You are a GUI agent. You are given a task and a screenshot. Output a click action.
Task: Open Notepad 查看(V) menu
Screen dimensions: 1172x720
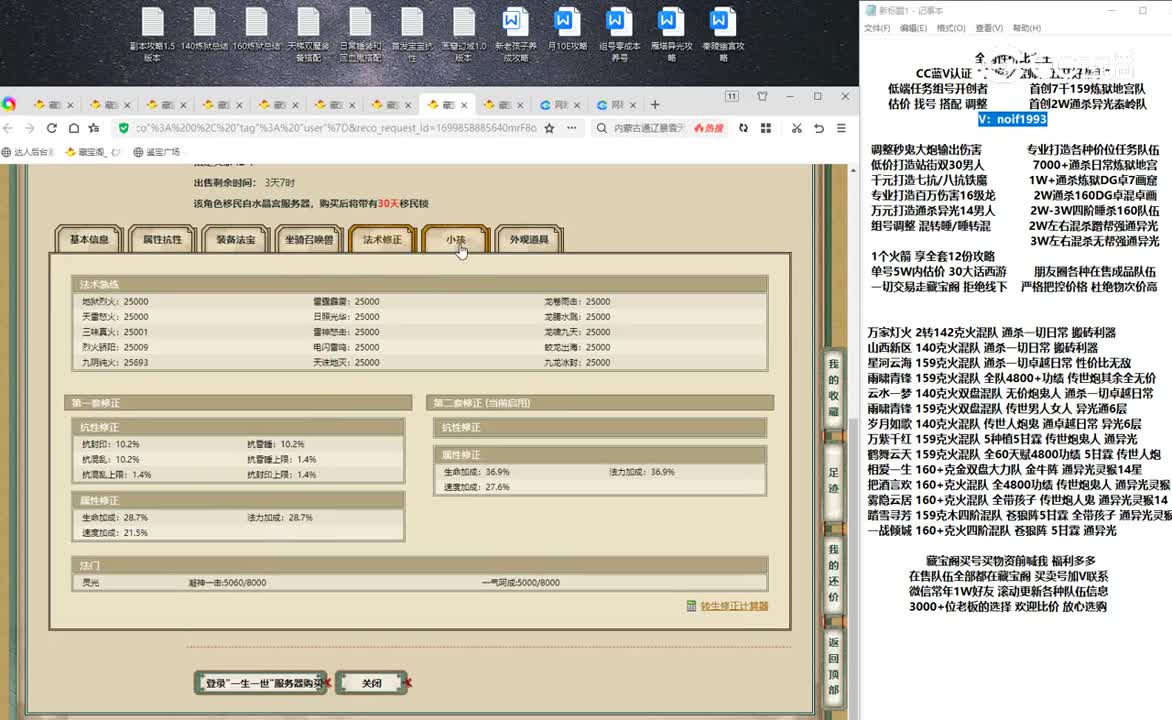pyautogui.click(x=989, y=28)
